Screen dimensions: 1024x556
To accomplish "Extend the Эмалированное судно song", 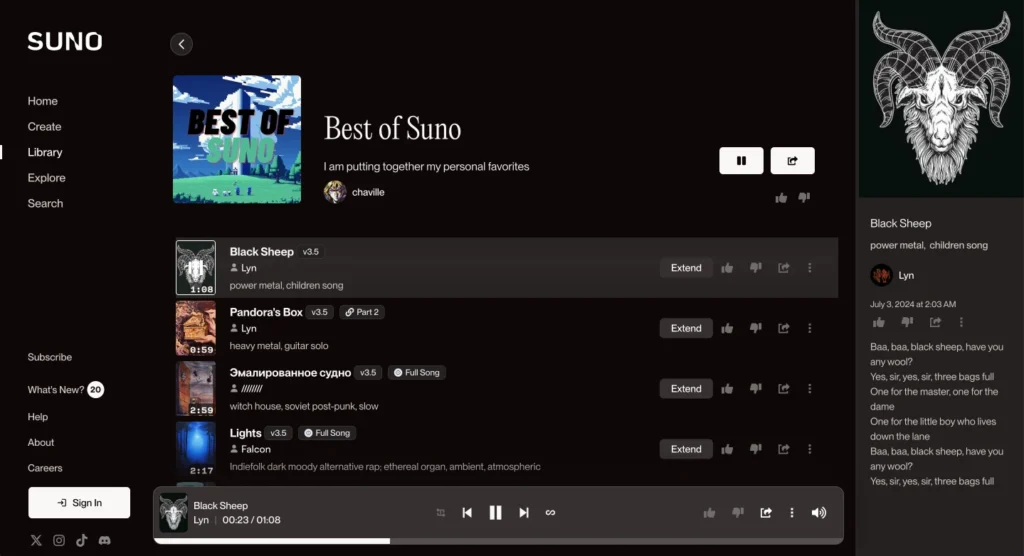I will pyautogui.click(x=686, y=389).
